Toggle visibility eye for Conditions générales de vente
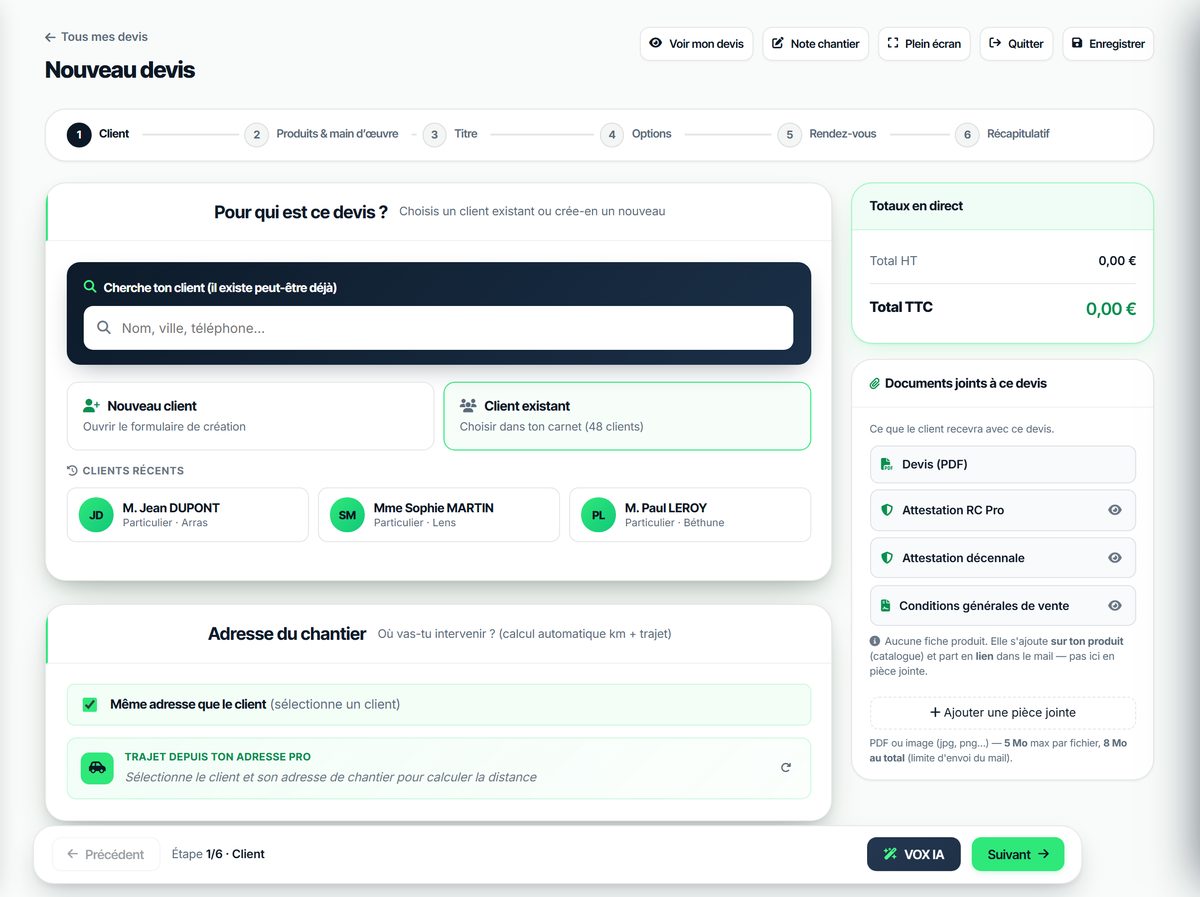The height and width of the screenshot is (897, 1200). [1115, 606]
